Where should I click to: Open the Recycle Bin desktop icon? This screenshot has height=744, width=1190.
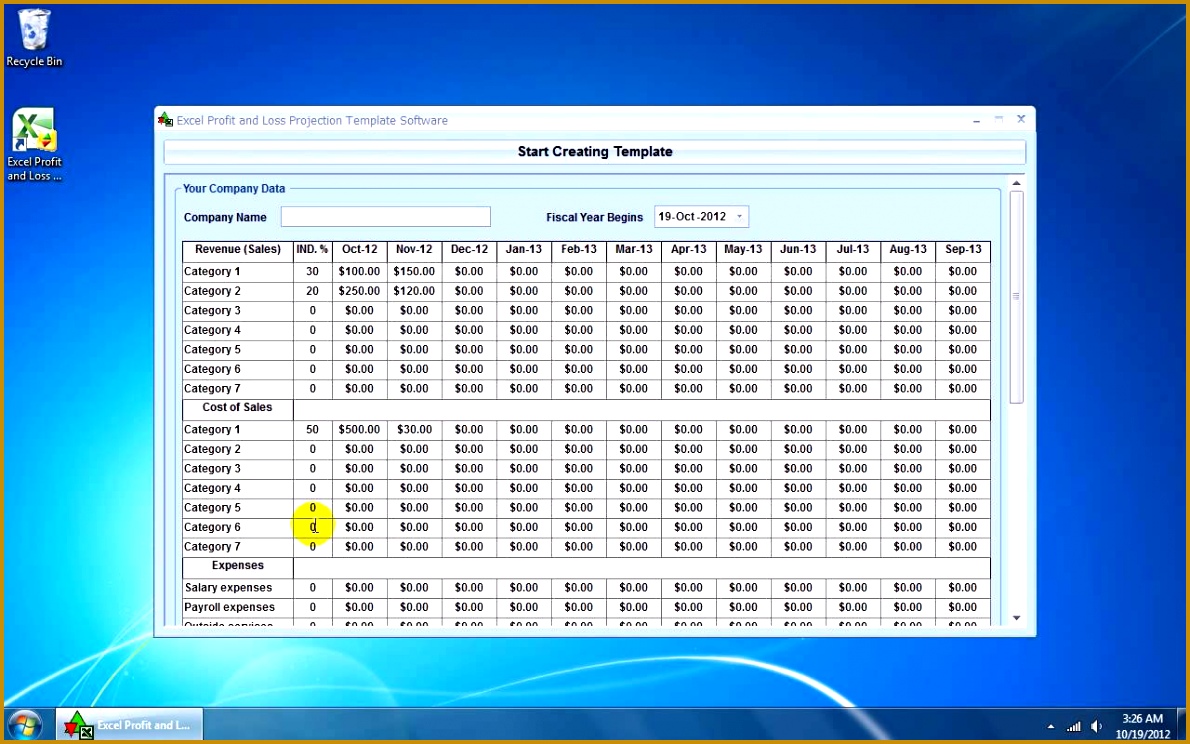pyautogui.click(x=33, y=38)
